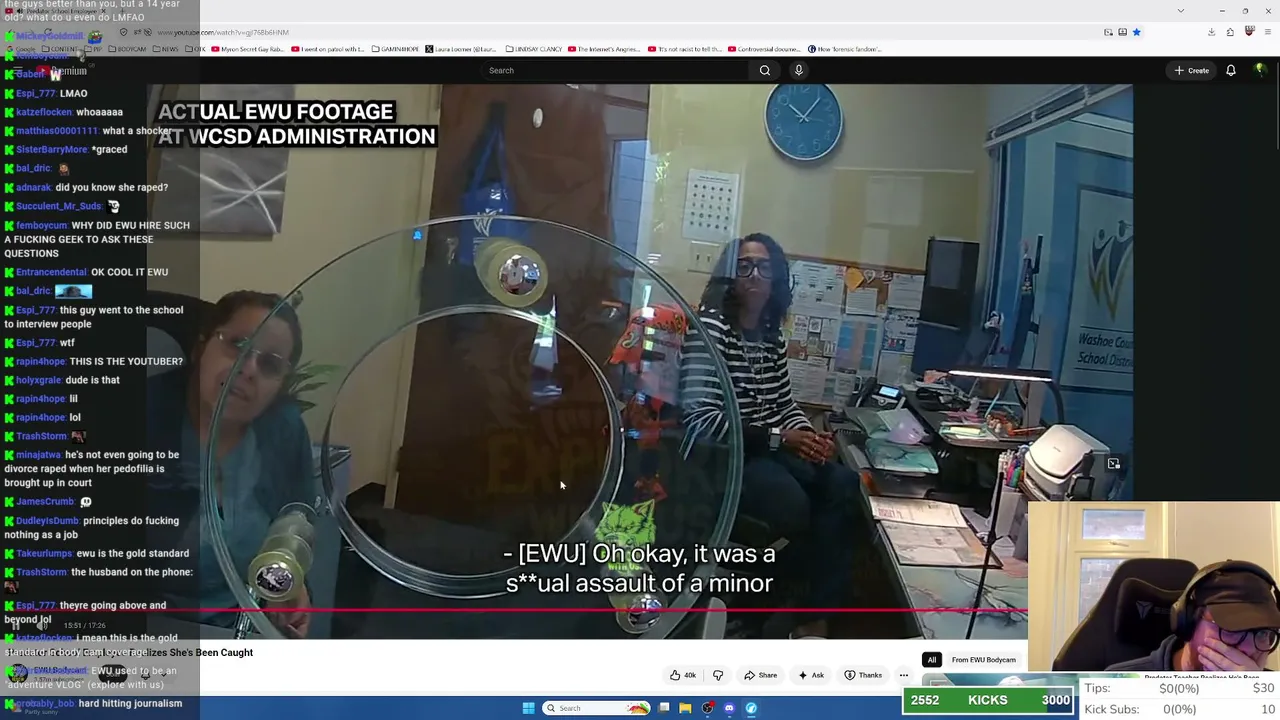This screenshot has height=720, width=1280.
Task: Open File Explorer from the taskbar
Action: coord(685,708)
